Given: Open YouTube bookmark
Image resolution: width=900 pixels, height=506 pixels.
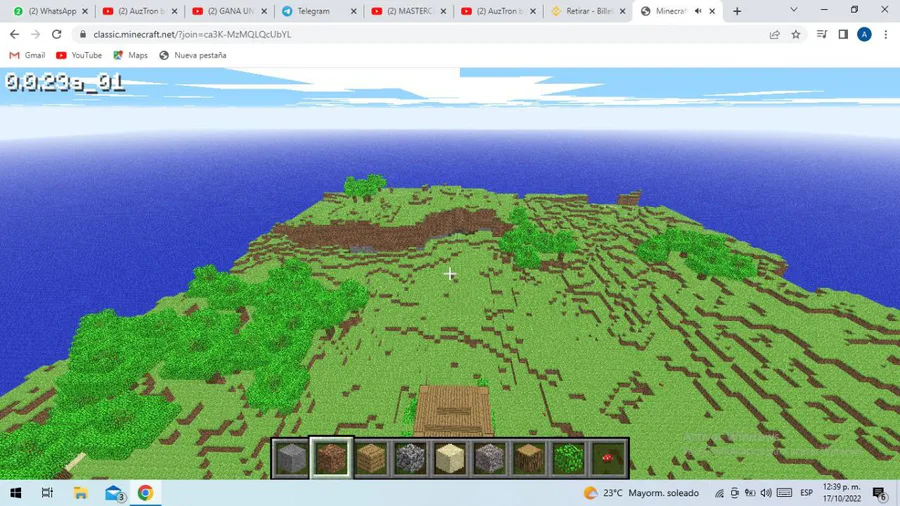Looking at the screenshot, I should click(79, 55).
